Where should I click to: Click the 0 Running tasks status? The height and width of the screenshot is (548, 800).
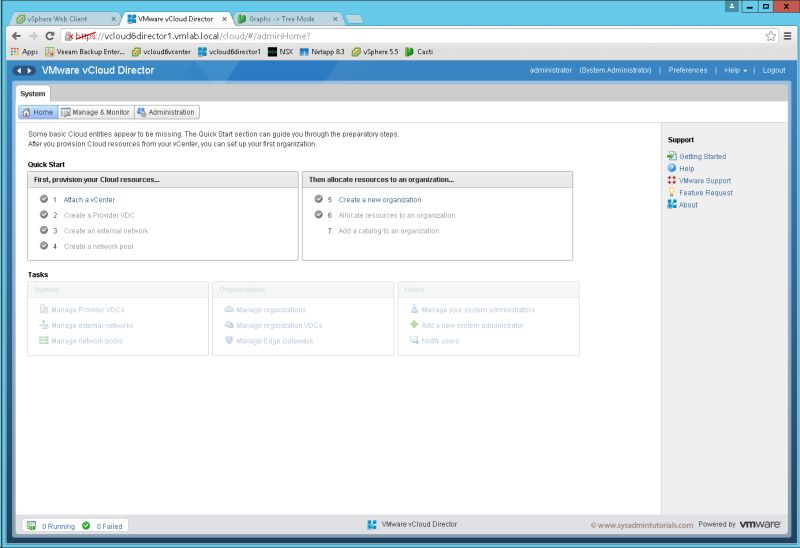(x=51, y=526)
